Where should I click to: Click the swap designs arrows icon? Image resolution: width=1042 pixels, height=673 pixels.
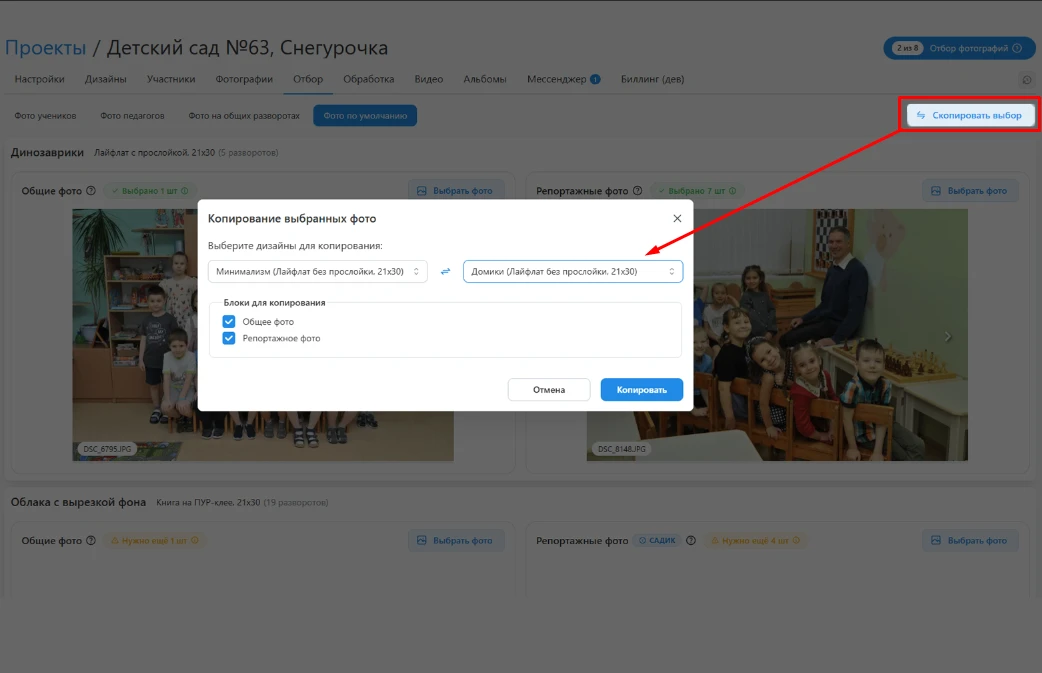[x=445, y=271]
